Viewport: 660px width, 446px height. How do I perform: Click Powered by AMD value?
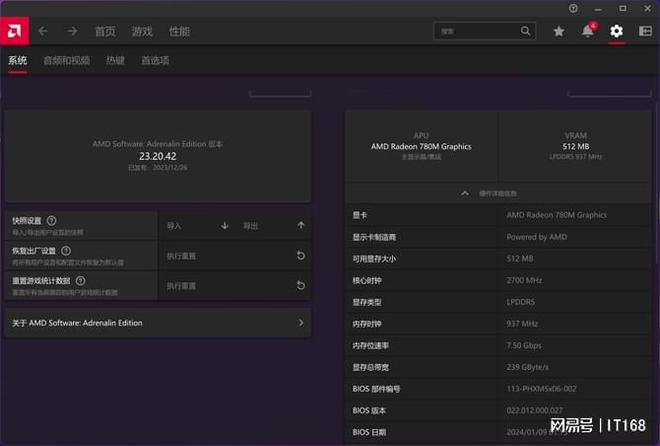[x=537, y=237]
